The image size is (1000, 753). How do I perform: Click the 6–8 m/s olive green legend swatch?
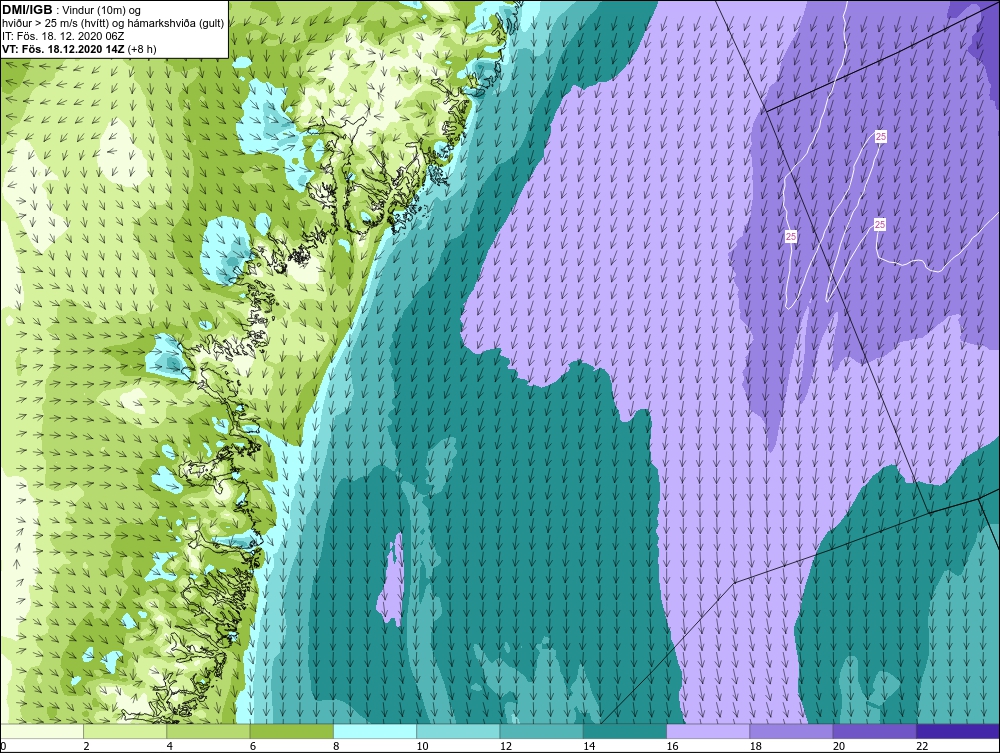[291, 731]
